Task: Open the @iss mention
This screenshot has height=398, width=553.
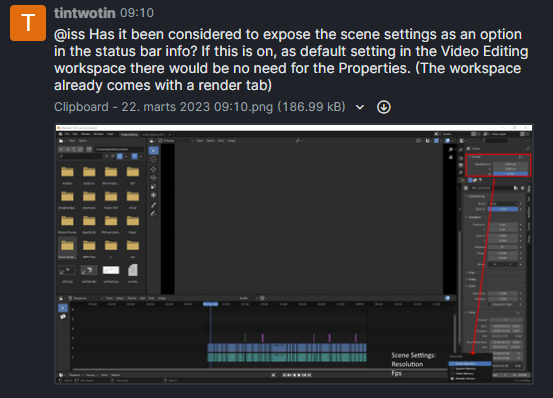Action: coord(69,35)
